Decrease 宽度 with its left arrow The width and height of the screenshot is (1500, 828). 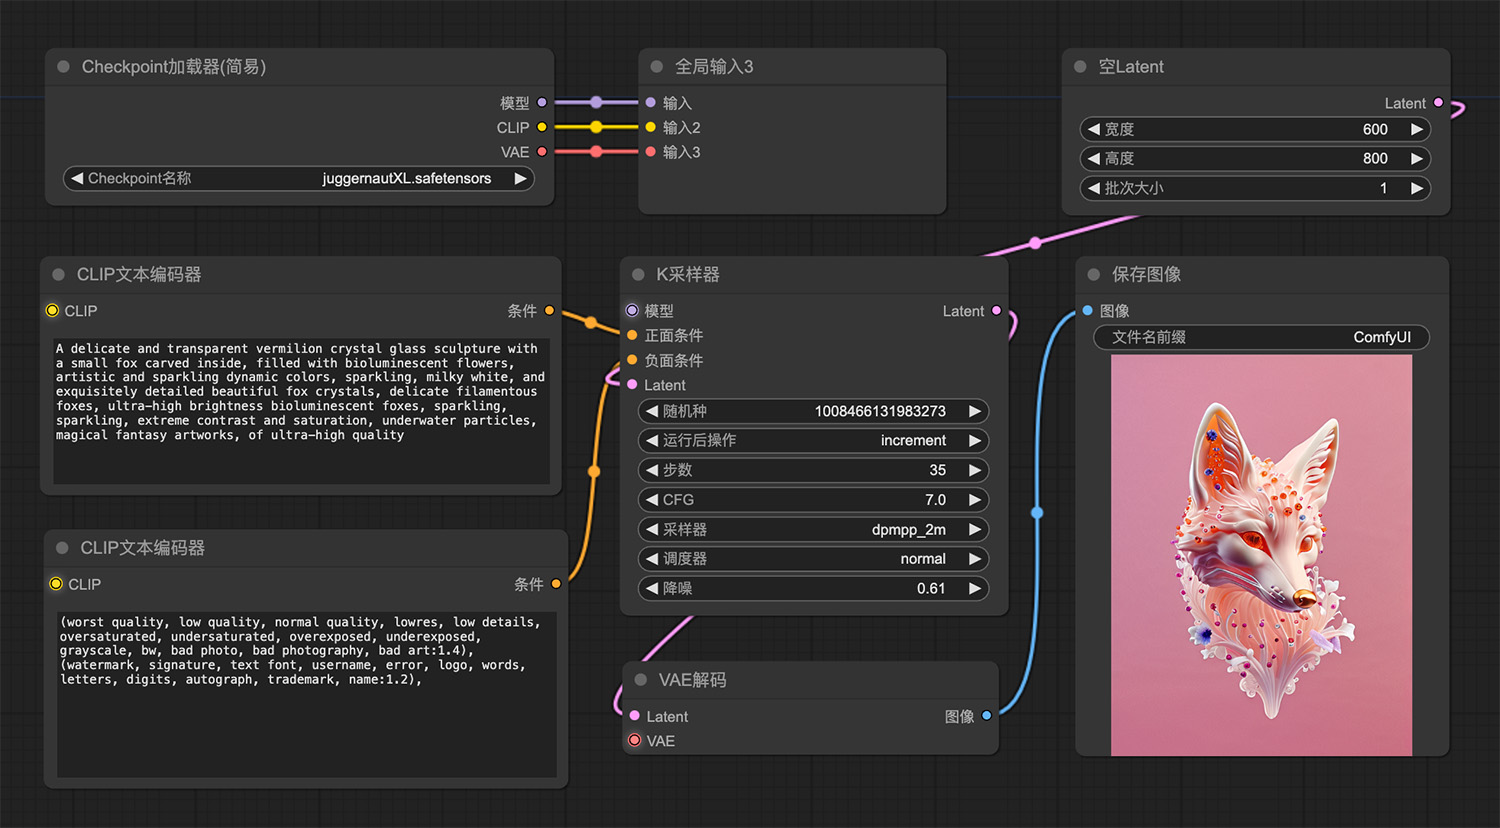(1094, 130)
